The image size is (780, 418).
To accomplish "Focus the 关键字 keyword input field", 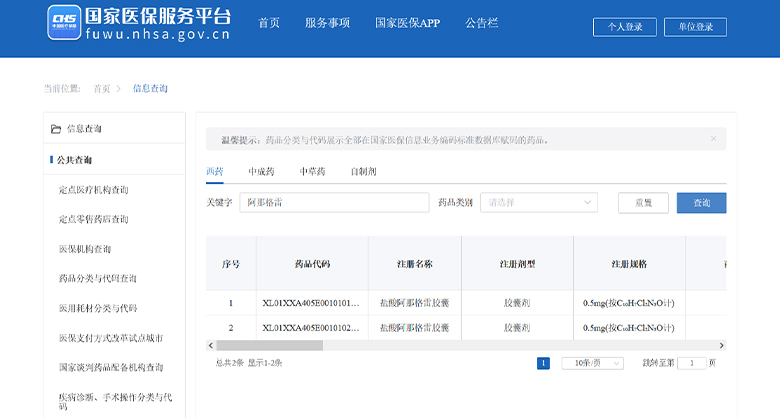I will [334, 203].
